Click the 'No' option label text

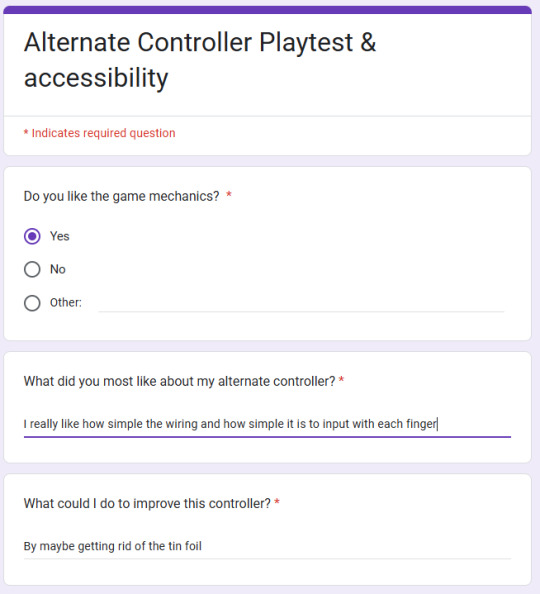click(58, 269)
